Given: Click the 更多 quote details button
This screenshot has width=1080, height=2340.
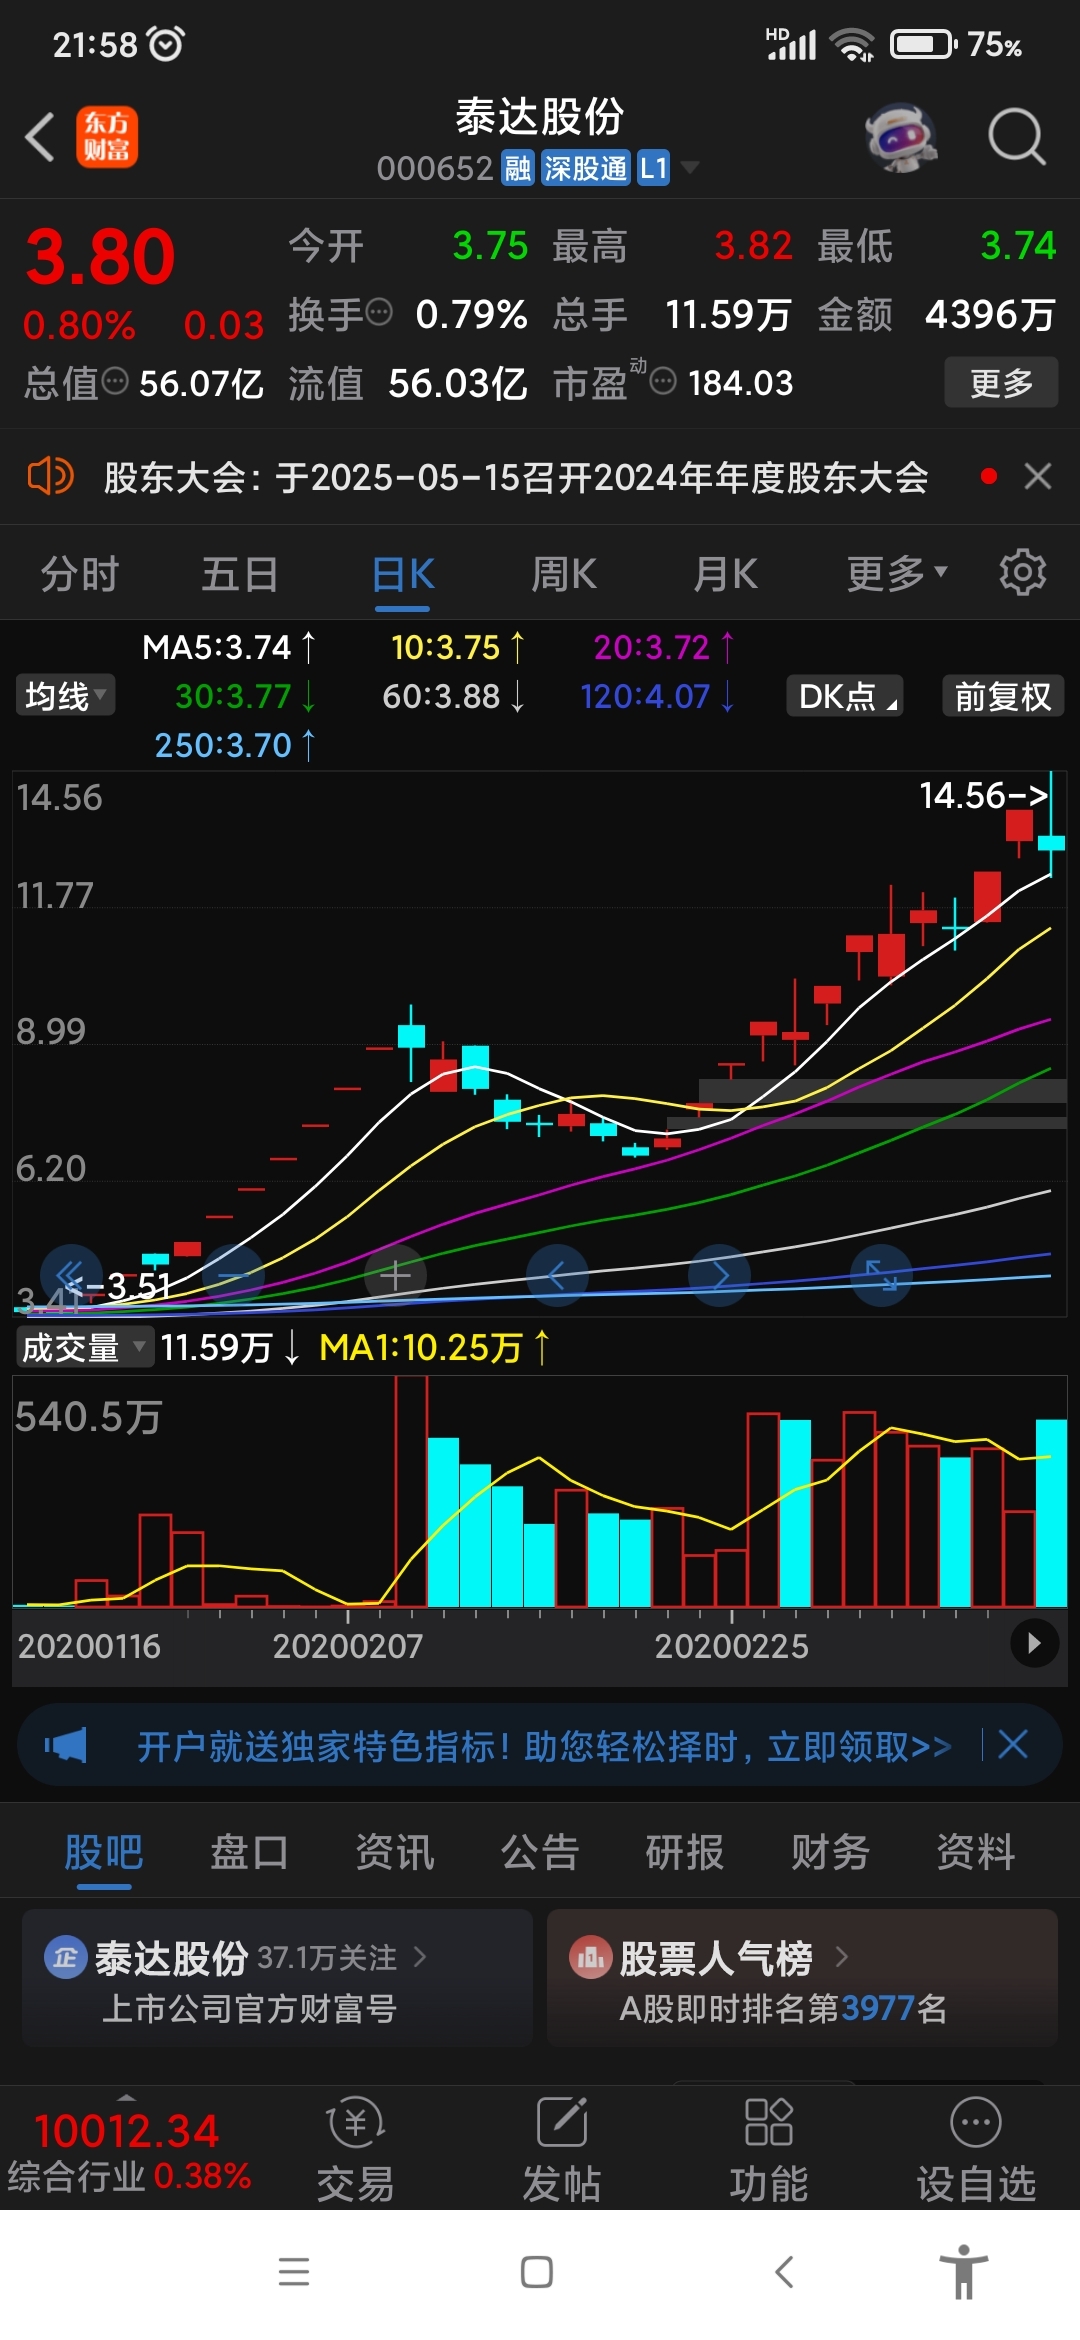Looking at the screenshot, I should (1001, 382).
